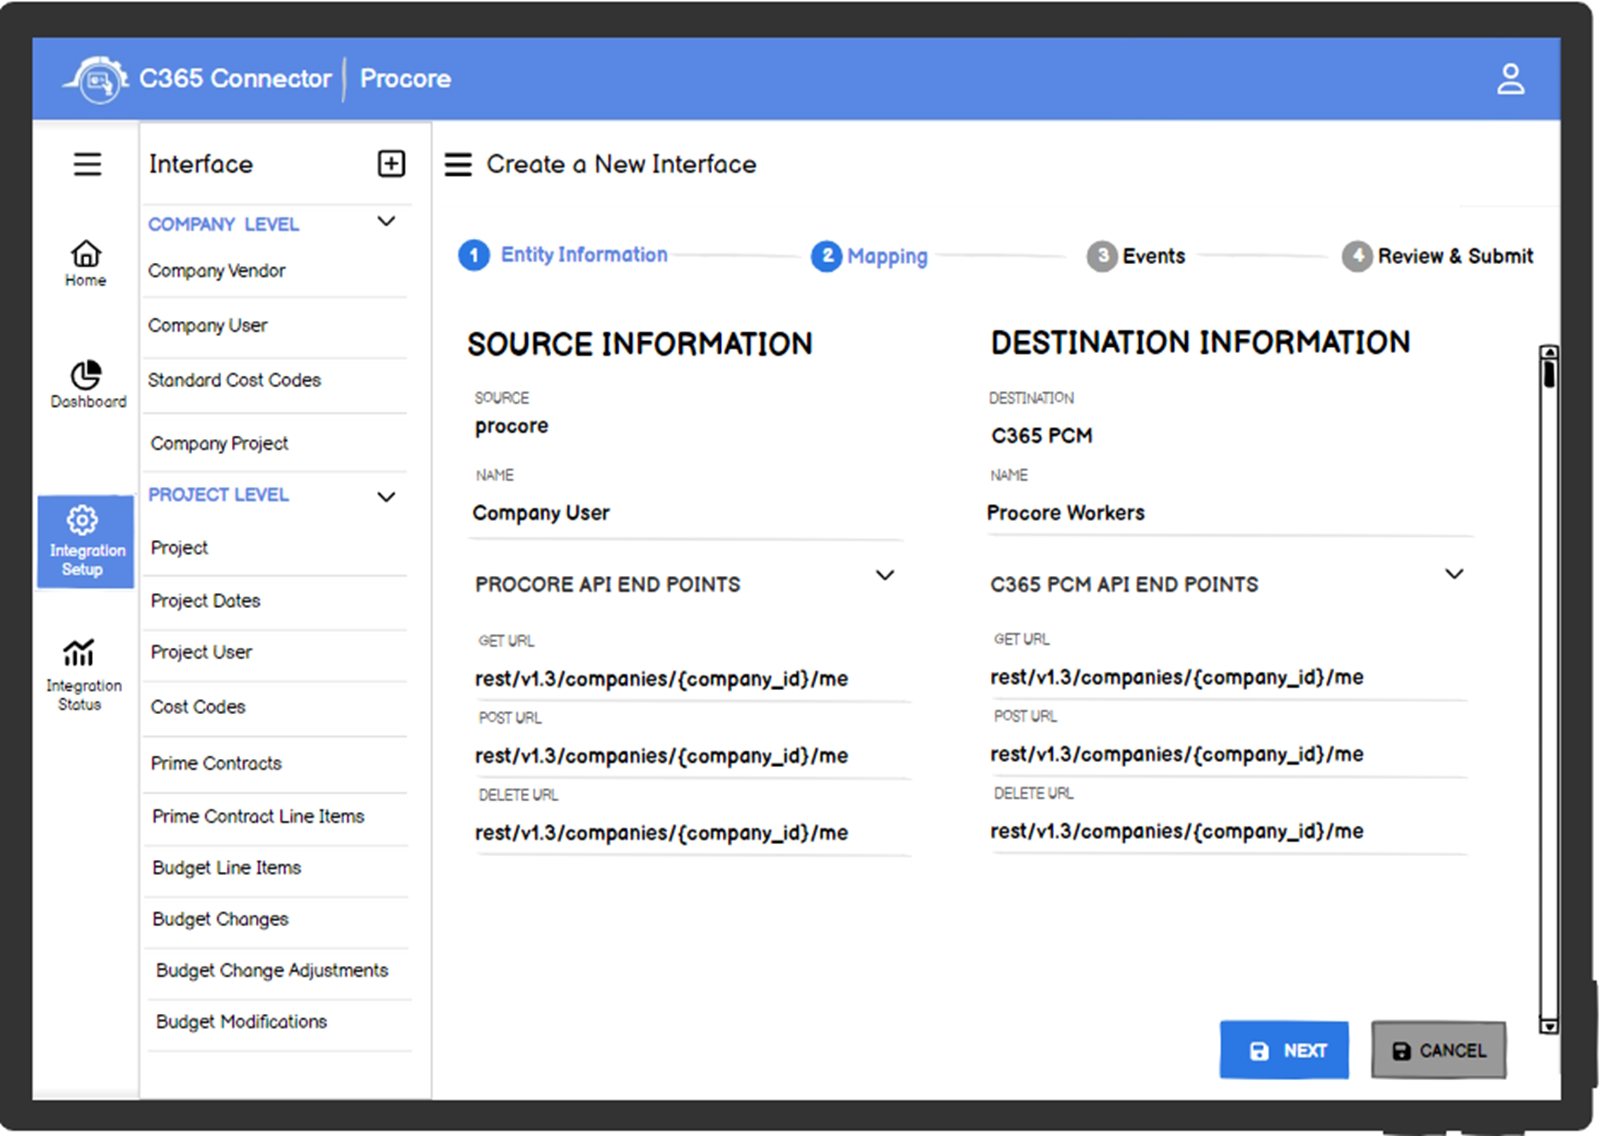Click the C365 Connector logo
Screen dimensions: 1602x1136
coord(97,79)
